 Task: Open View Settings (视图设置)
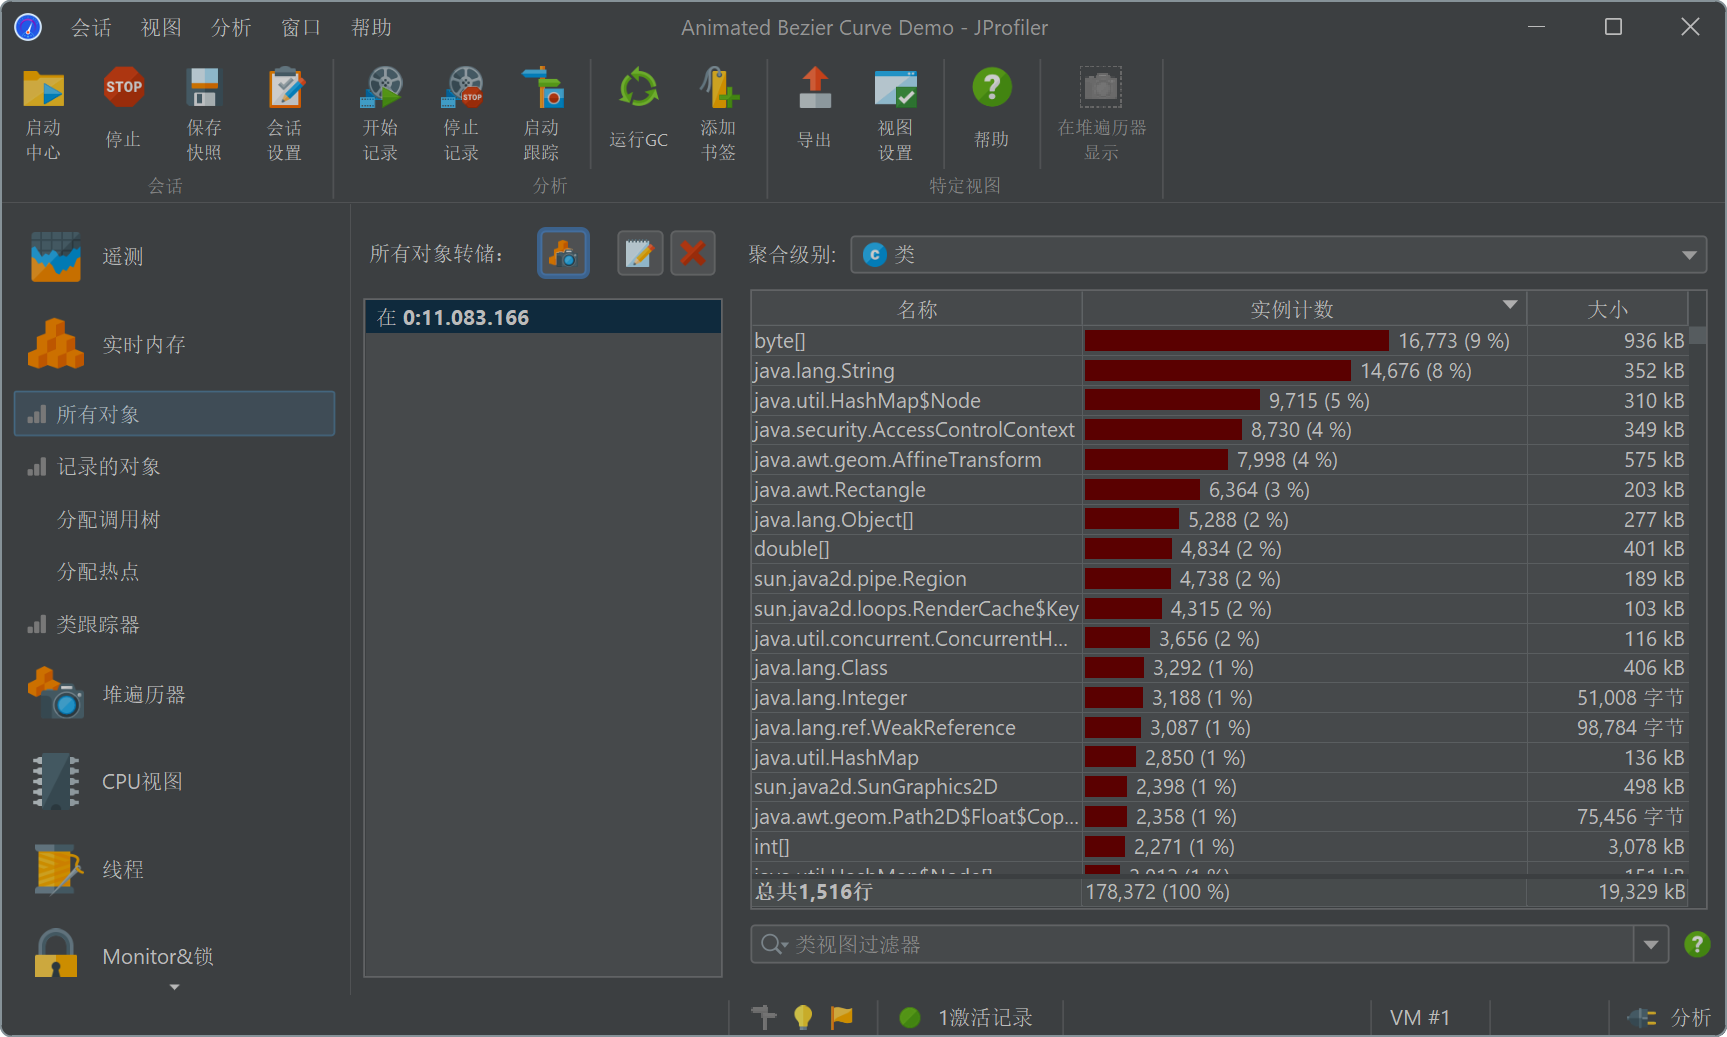[x=895, y=114]
